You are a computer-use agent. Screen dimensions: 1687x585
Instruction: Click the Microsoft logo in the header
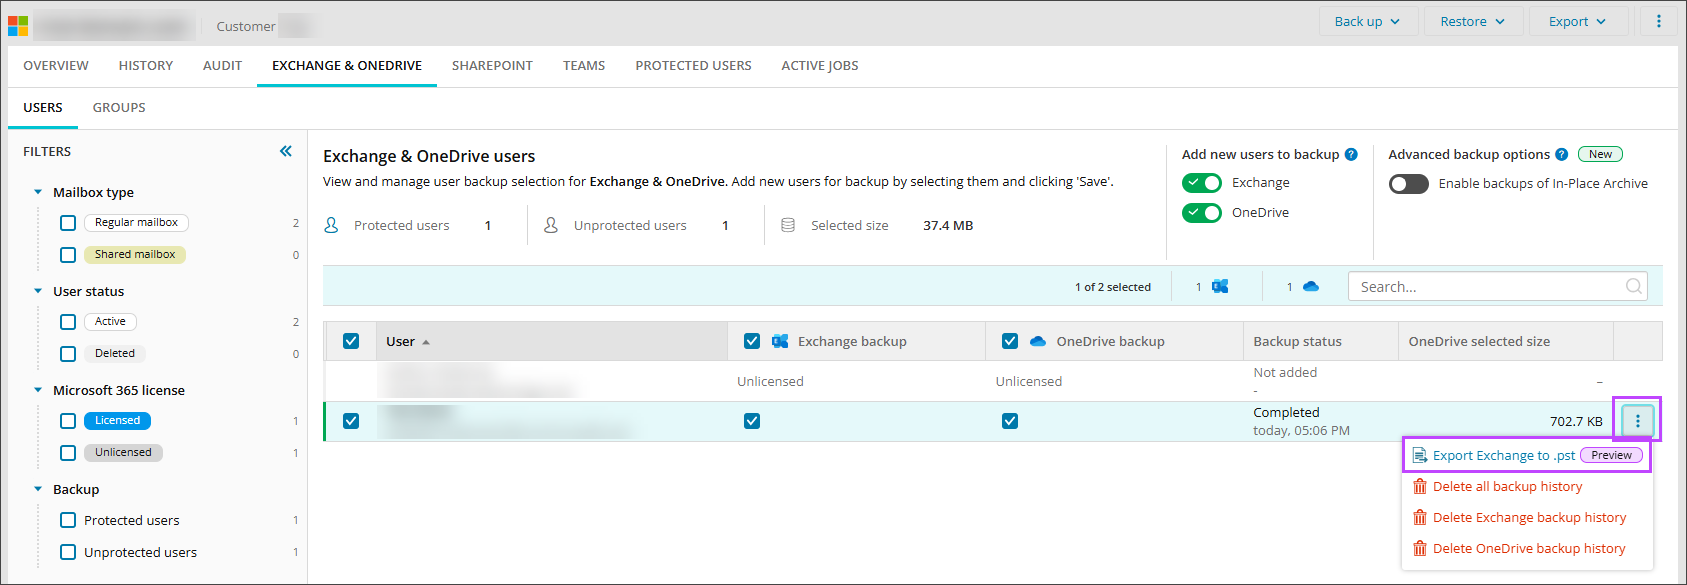[18, 25]
